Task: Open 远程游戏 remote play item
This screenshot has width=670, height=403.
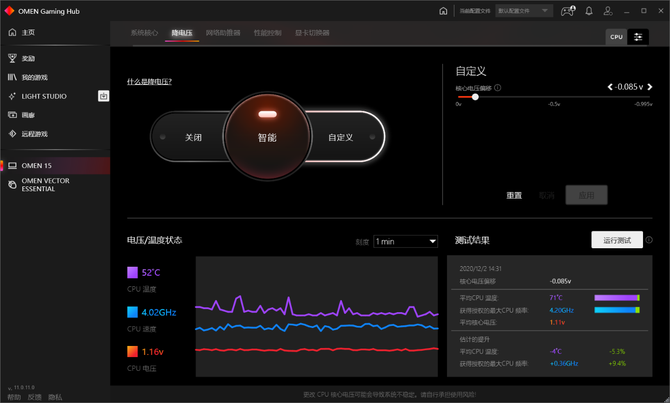Action: click(34, 134)
